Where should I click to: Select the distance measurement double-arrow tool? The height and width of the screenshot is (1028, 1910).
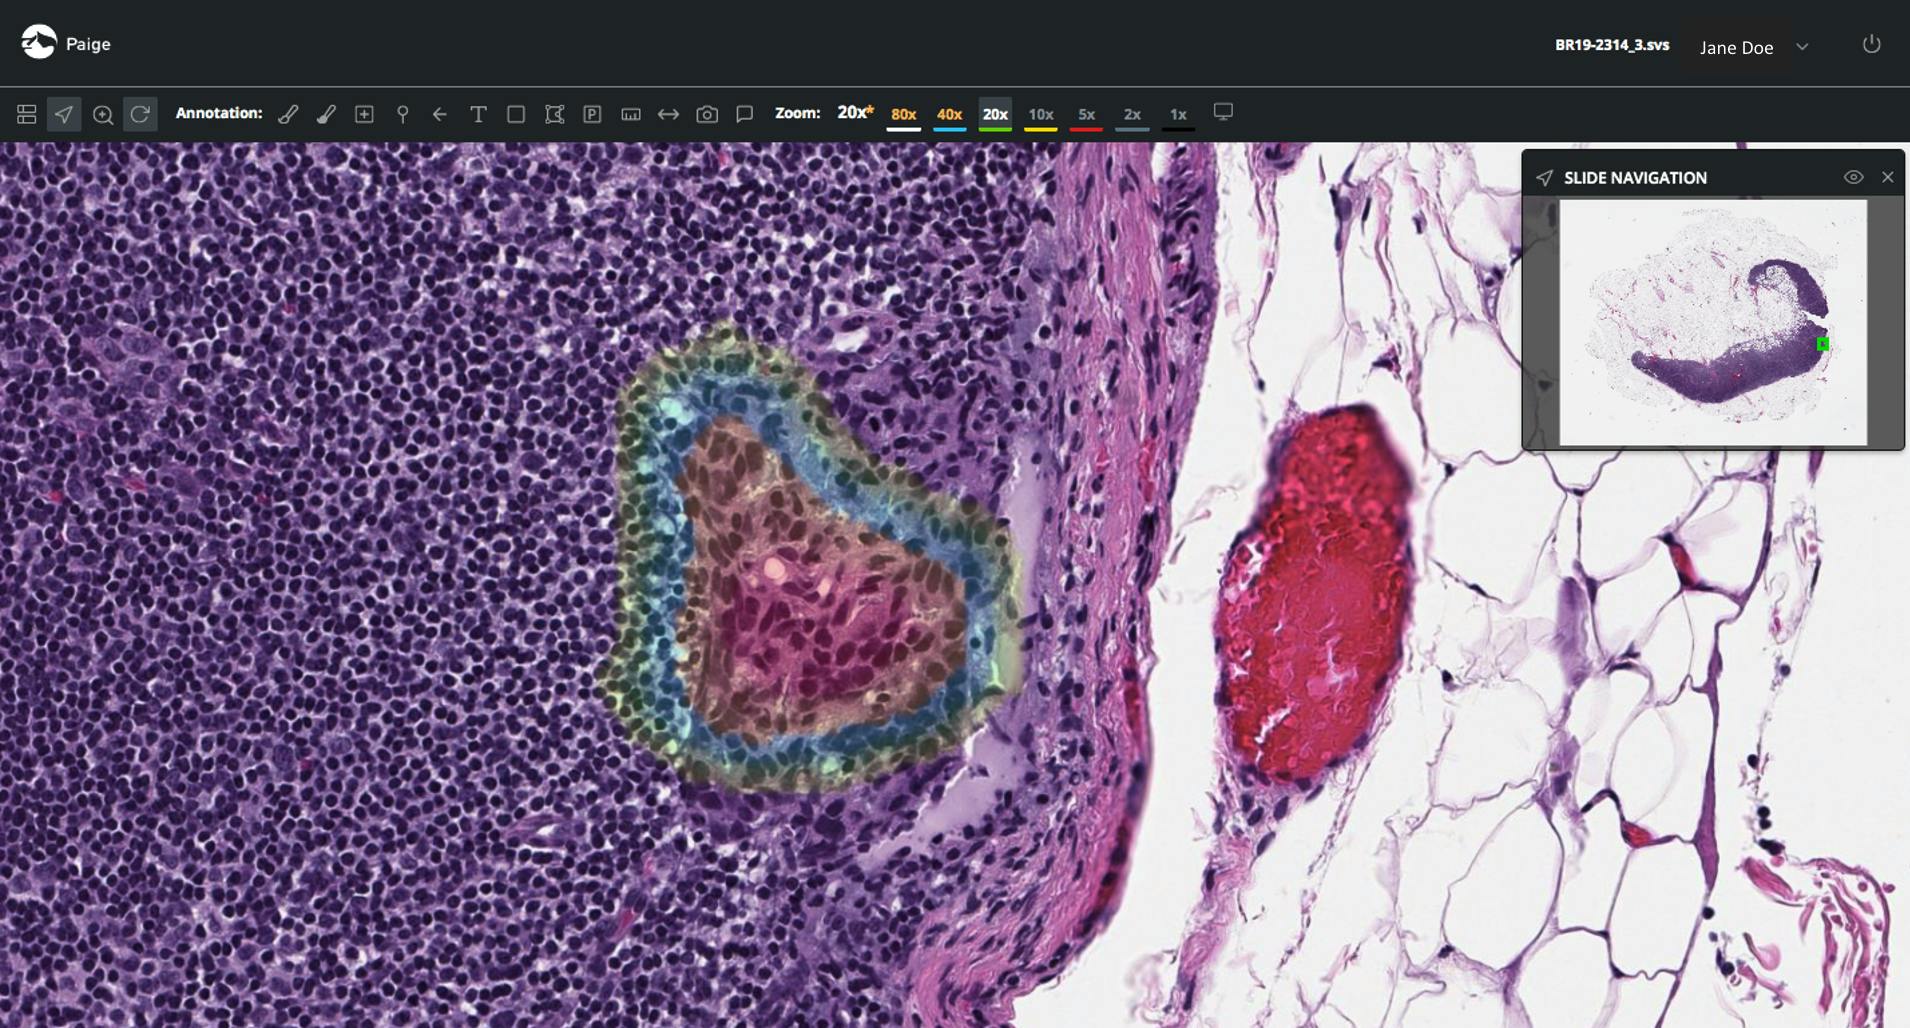click(x=668, y=114)
